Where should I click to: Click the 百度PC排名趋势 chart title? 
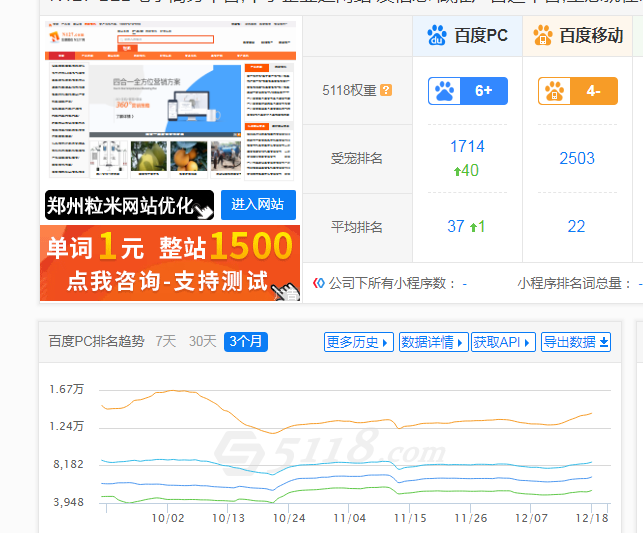[96, 341]
